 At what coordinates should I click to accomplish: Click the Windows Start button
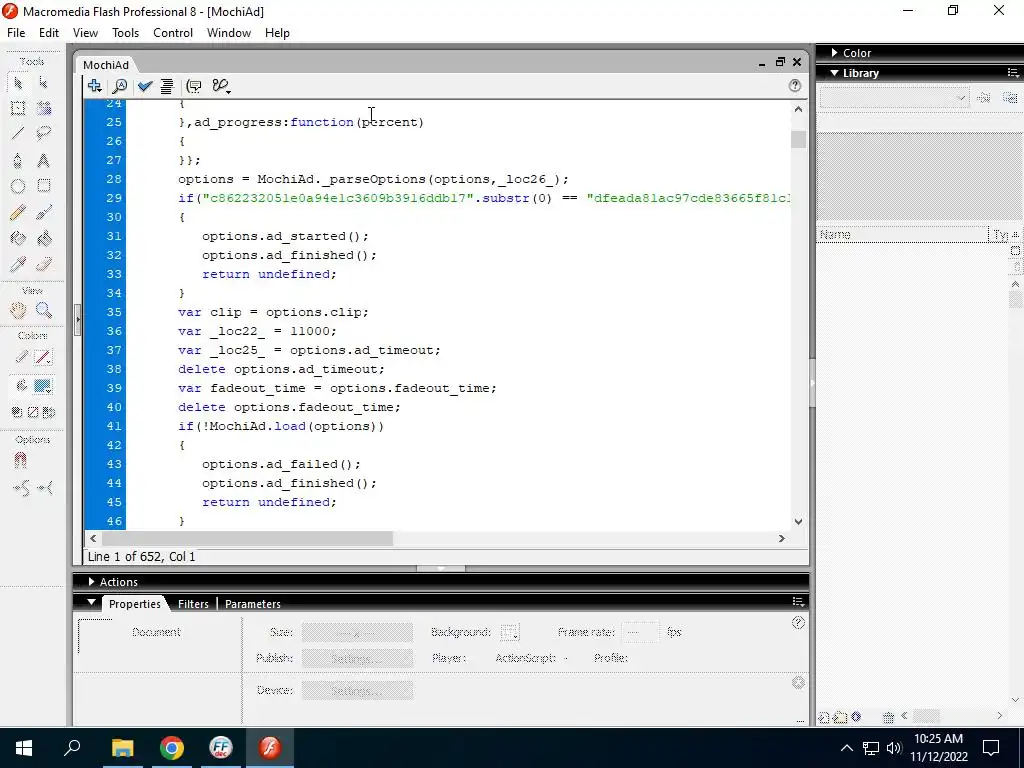coord(24,748)
